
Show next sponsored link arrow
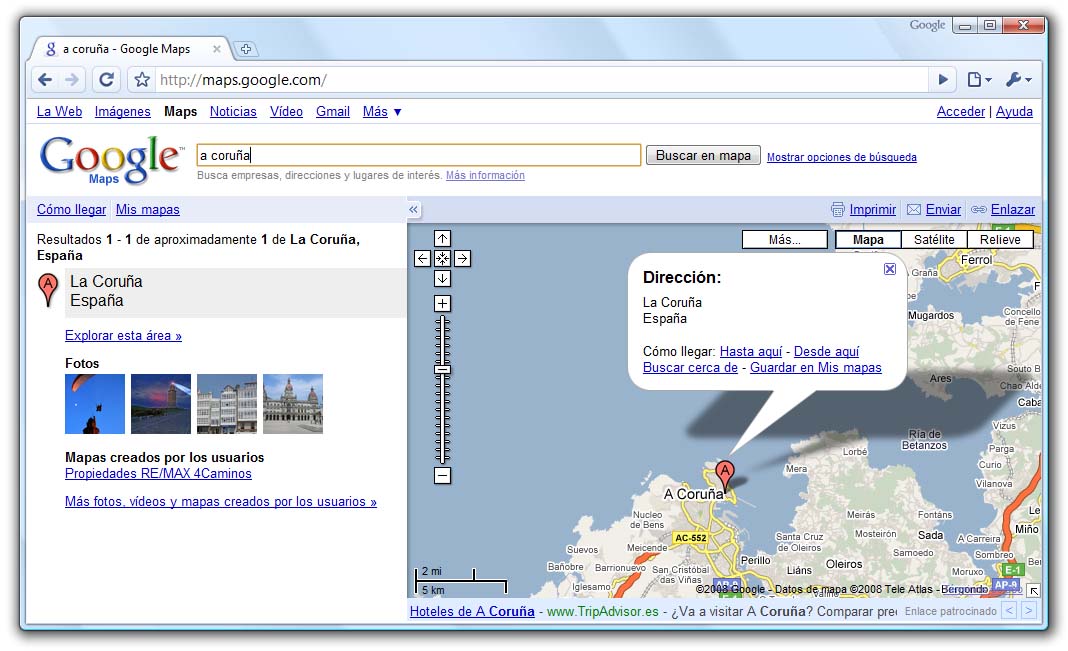[1029, 611]
